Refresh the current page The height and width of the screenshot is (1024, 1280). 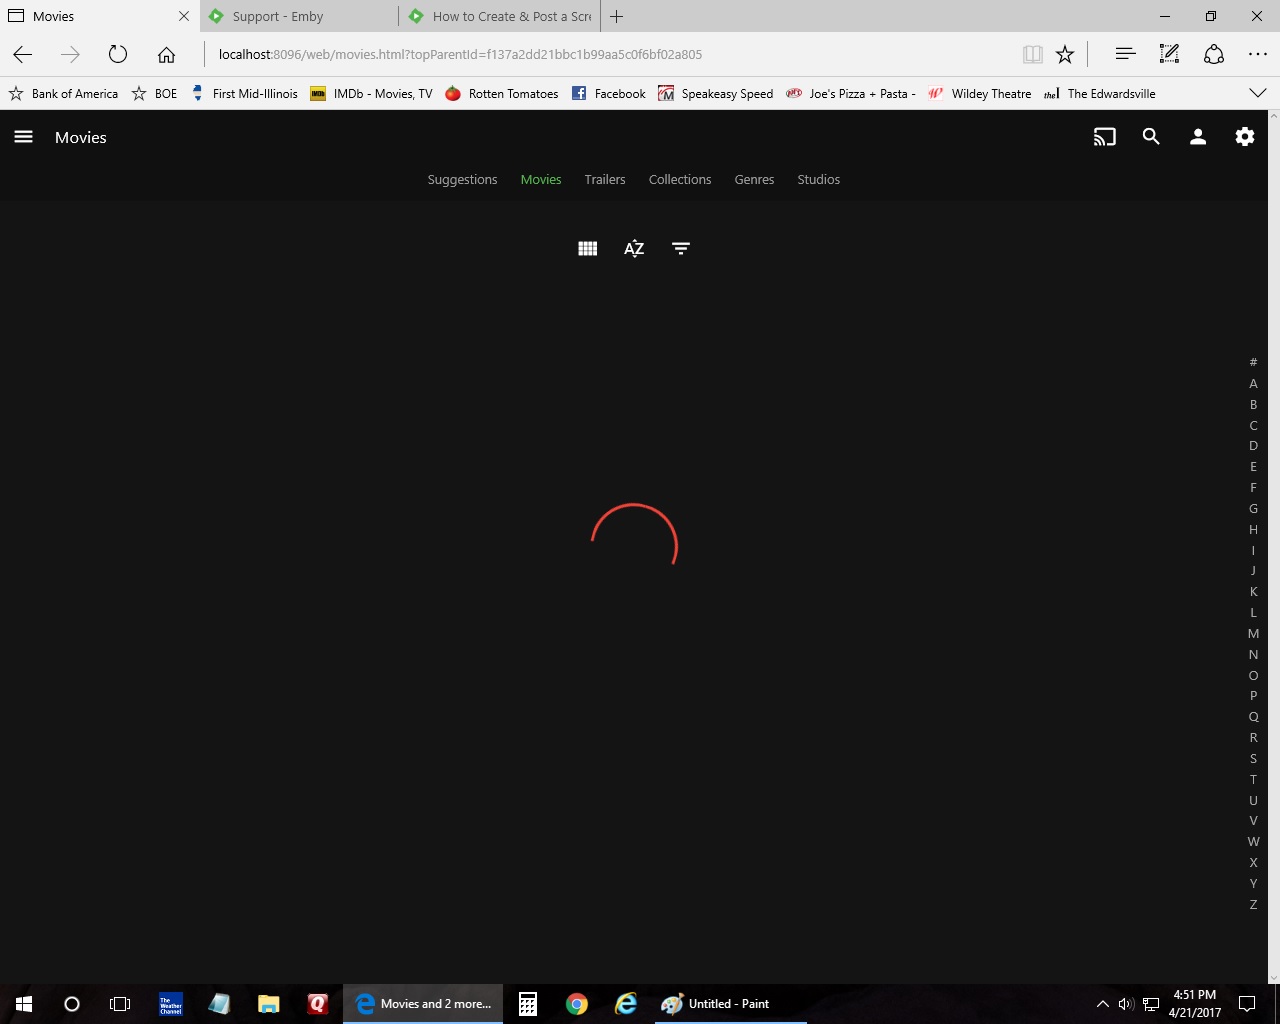coord(118,54)
